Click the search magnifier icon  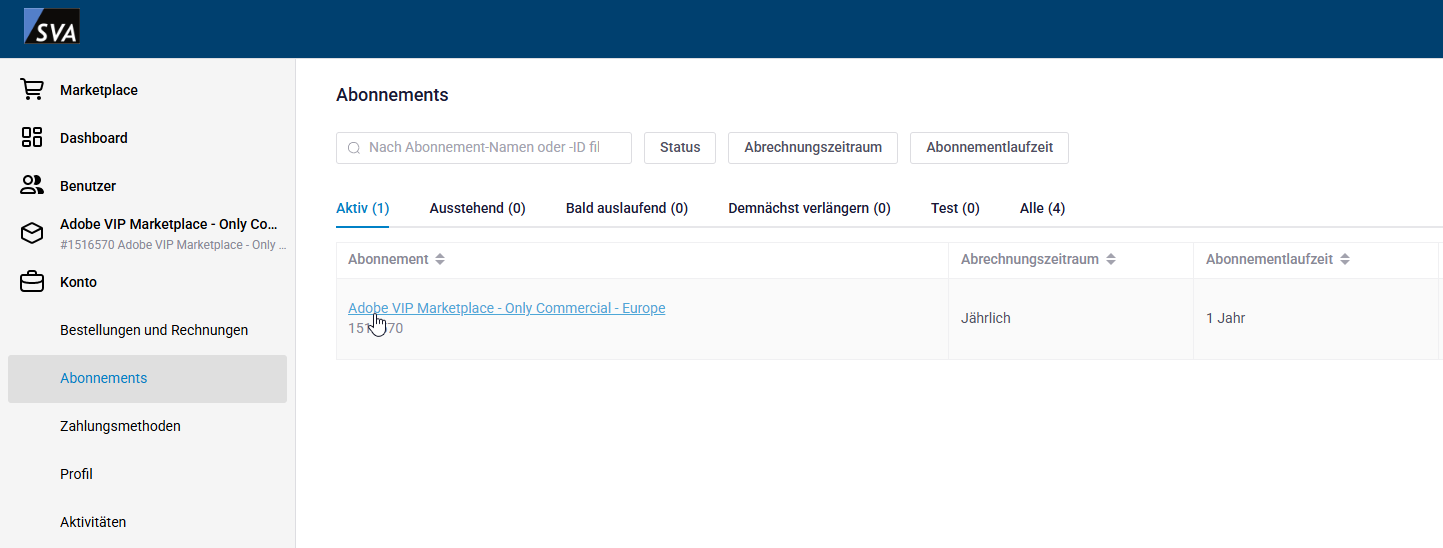pos(354,148)
